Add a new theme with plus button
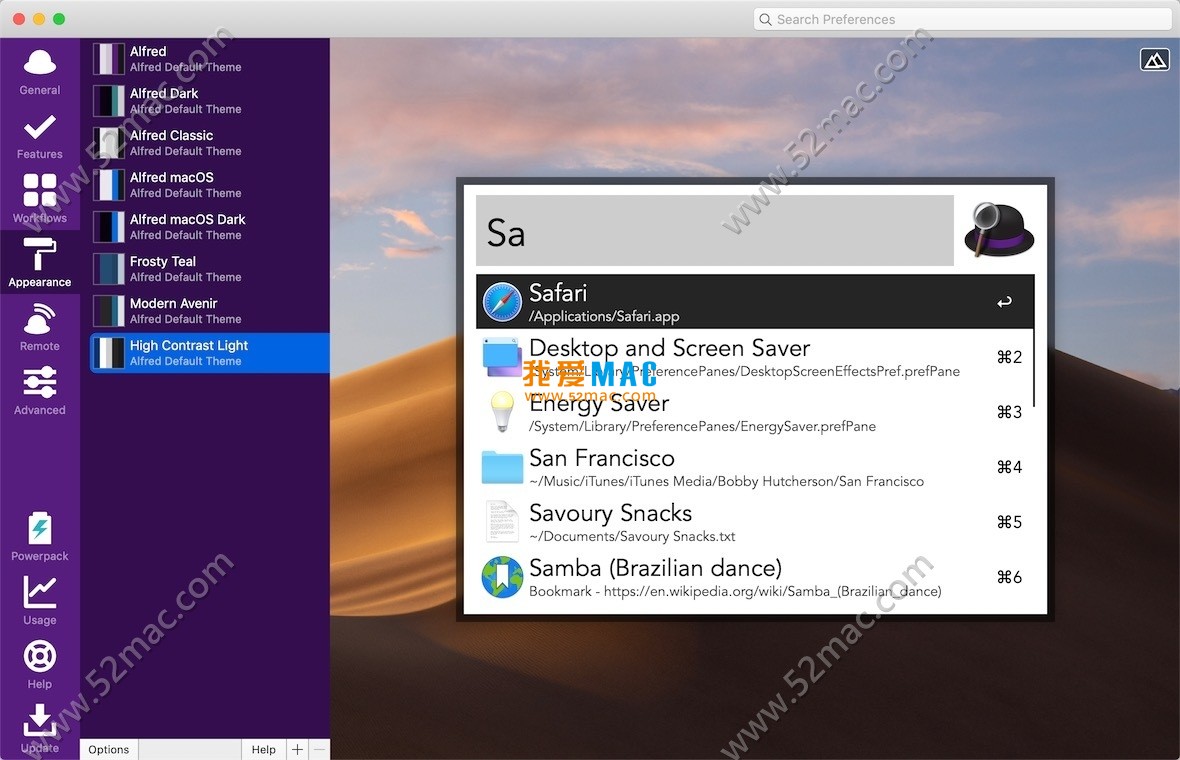The width and height of the screenshot is (1180, 760). pyautogui.click(x=297, y=749)
